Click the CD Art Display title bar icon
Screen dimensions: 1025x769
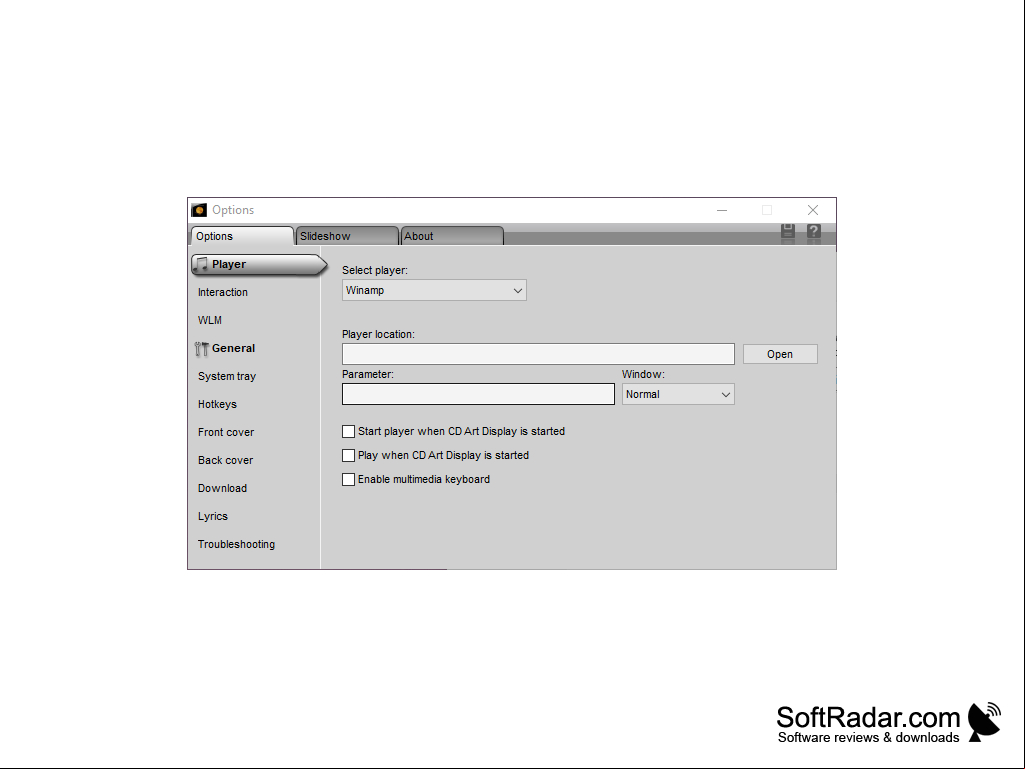pyautogui.click(x=199, y=210)
